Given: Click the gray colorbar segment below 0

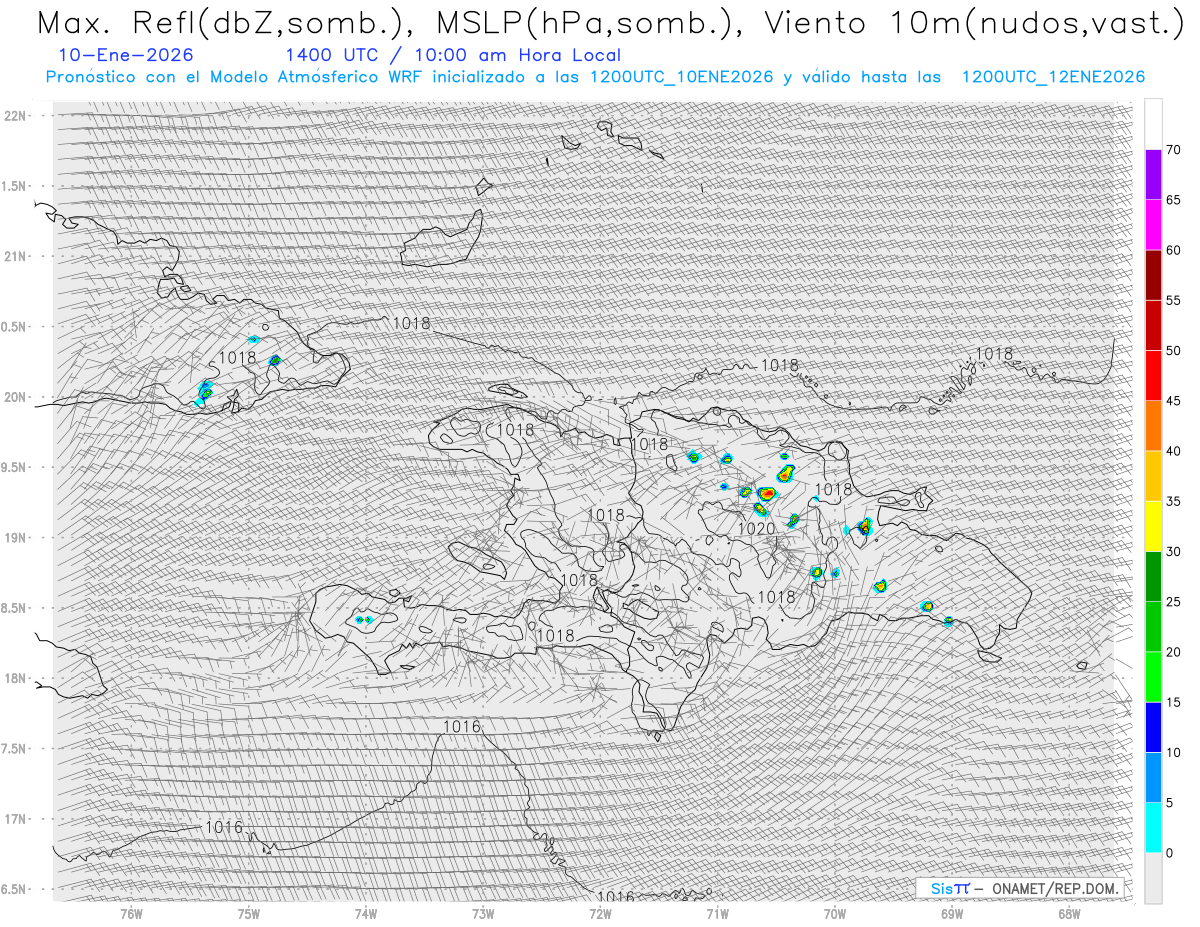Looking at the screenshot, I should 1153,878.
